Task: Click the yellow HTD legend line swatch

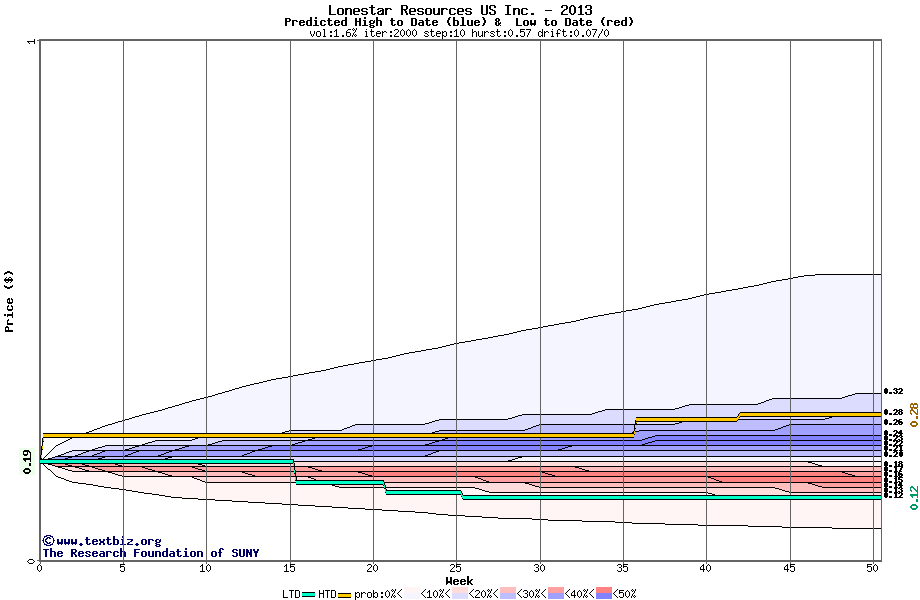Action: 344,594
